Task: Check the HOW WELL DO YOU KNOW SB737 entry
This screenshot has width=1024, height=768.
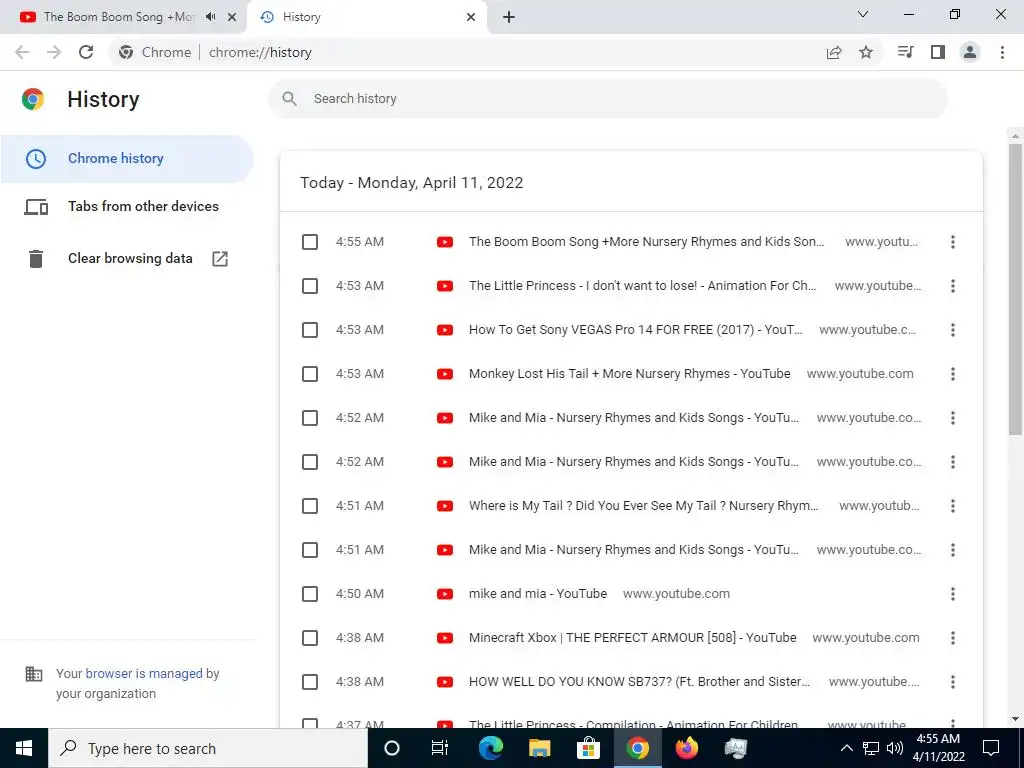Action: [310, 682]
